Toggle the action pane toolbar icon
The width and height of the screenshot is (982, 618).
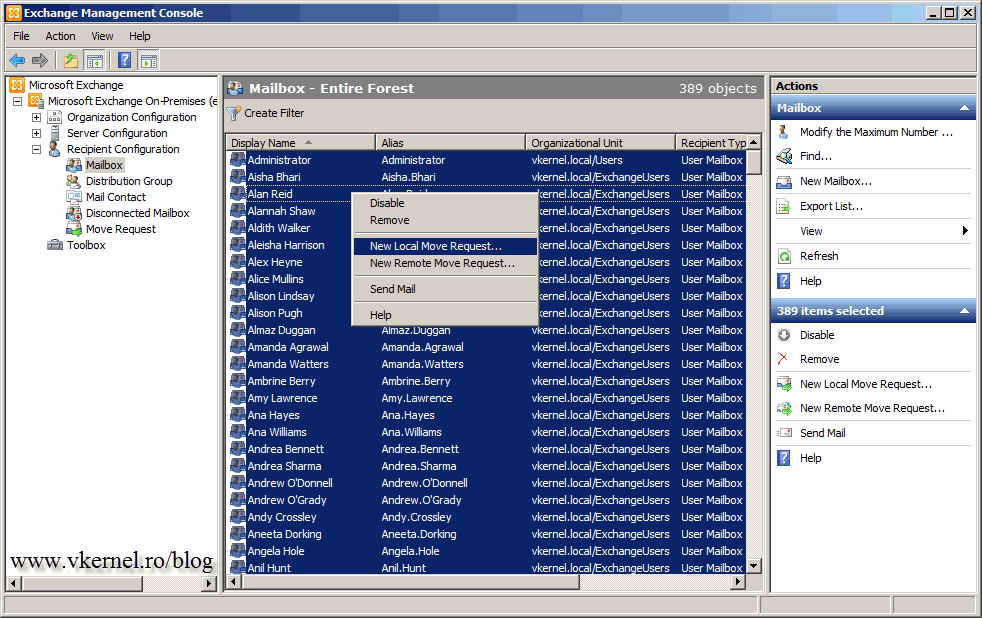(x=149, y=61)
